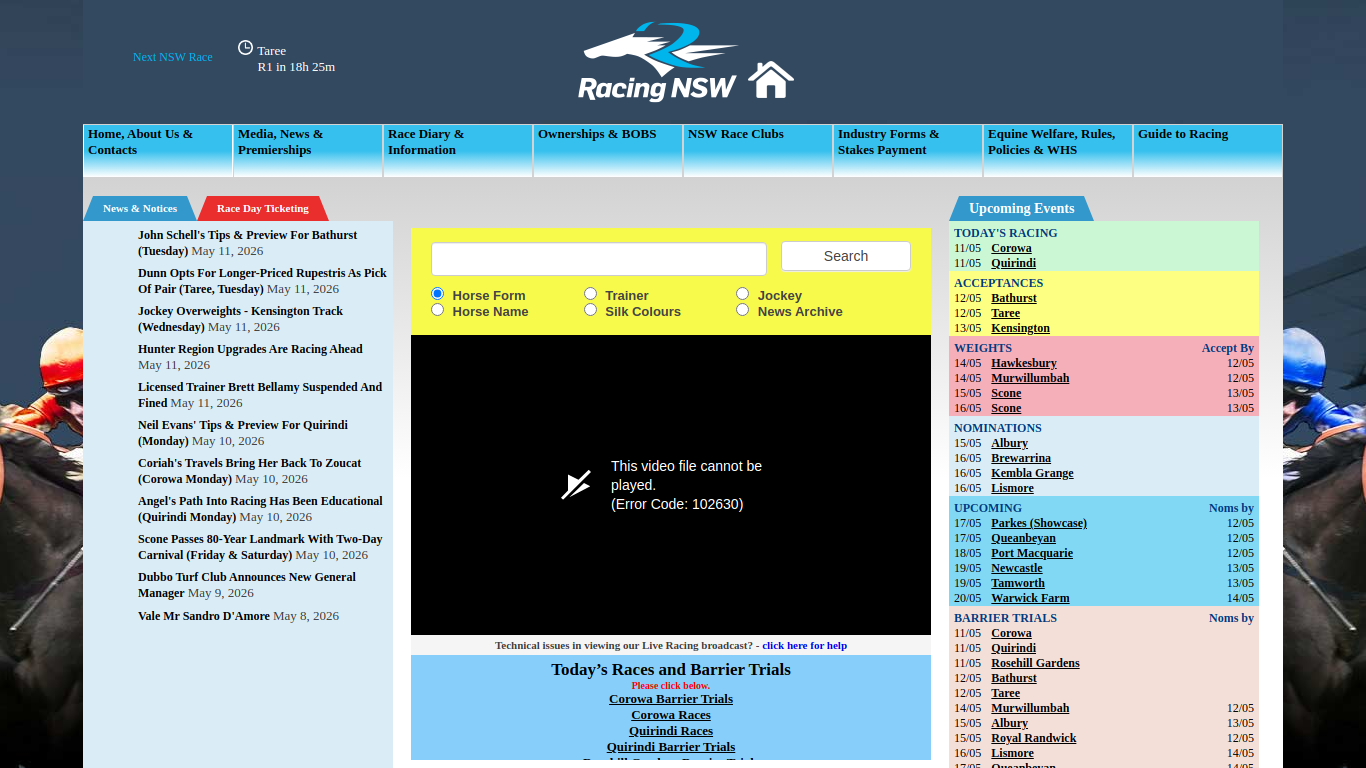
Task: Select the Trainer radio button
Action: pos(591,294)
